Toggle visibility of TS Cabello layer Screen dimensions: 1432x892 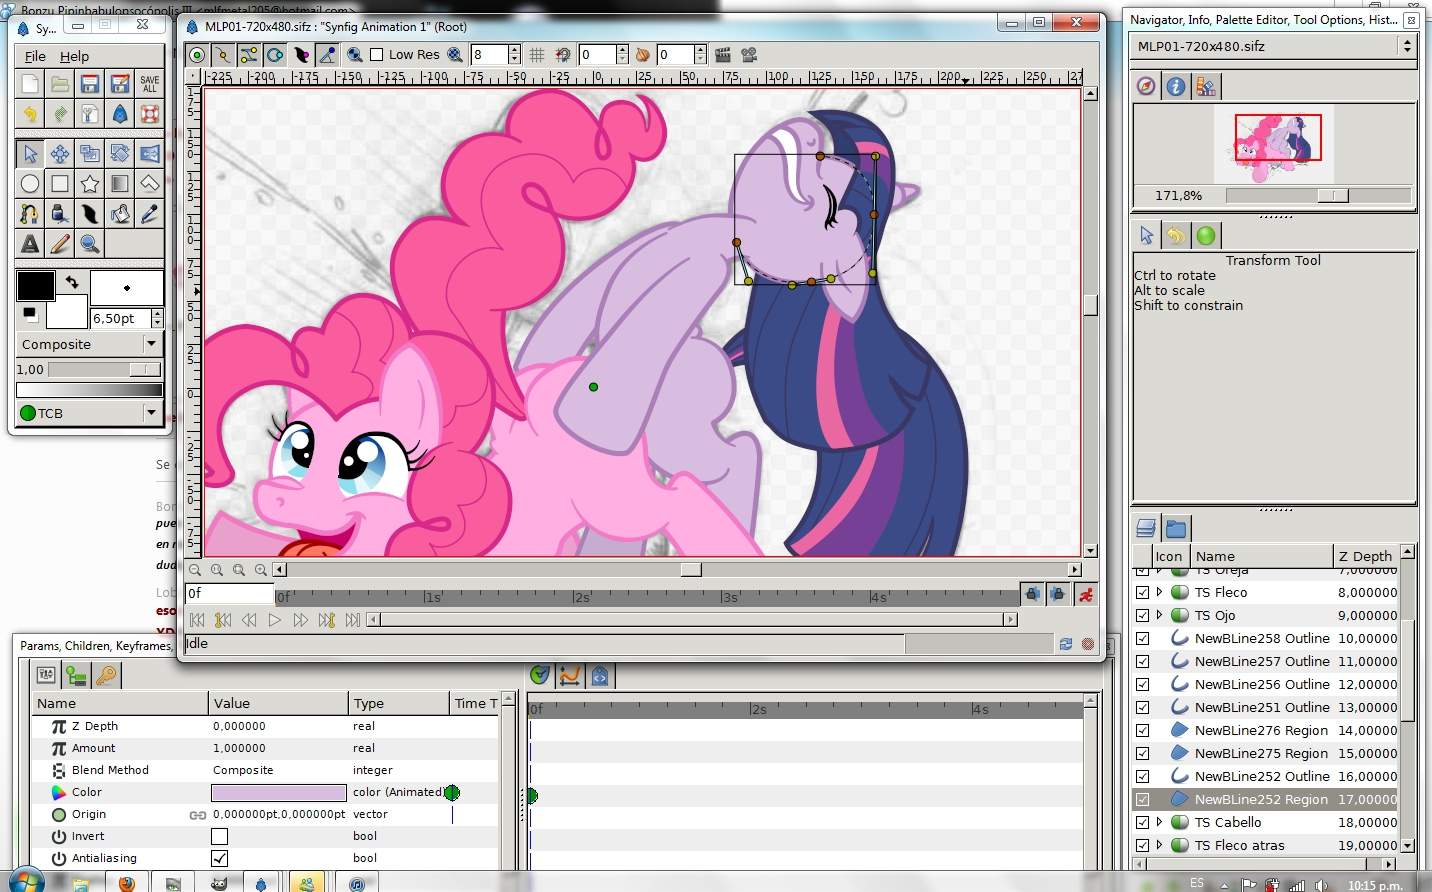click(x=1143, y=822)
